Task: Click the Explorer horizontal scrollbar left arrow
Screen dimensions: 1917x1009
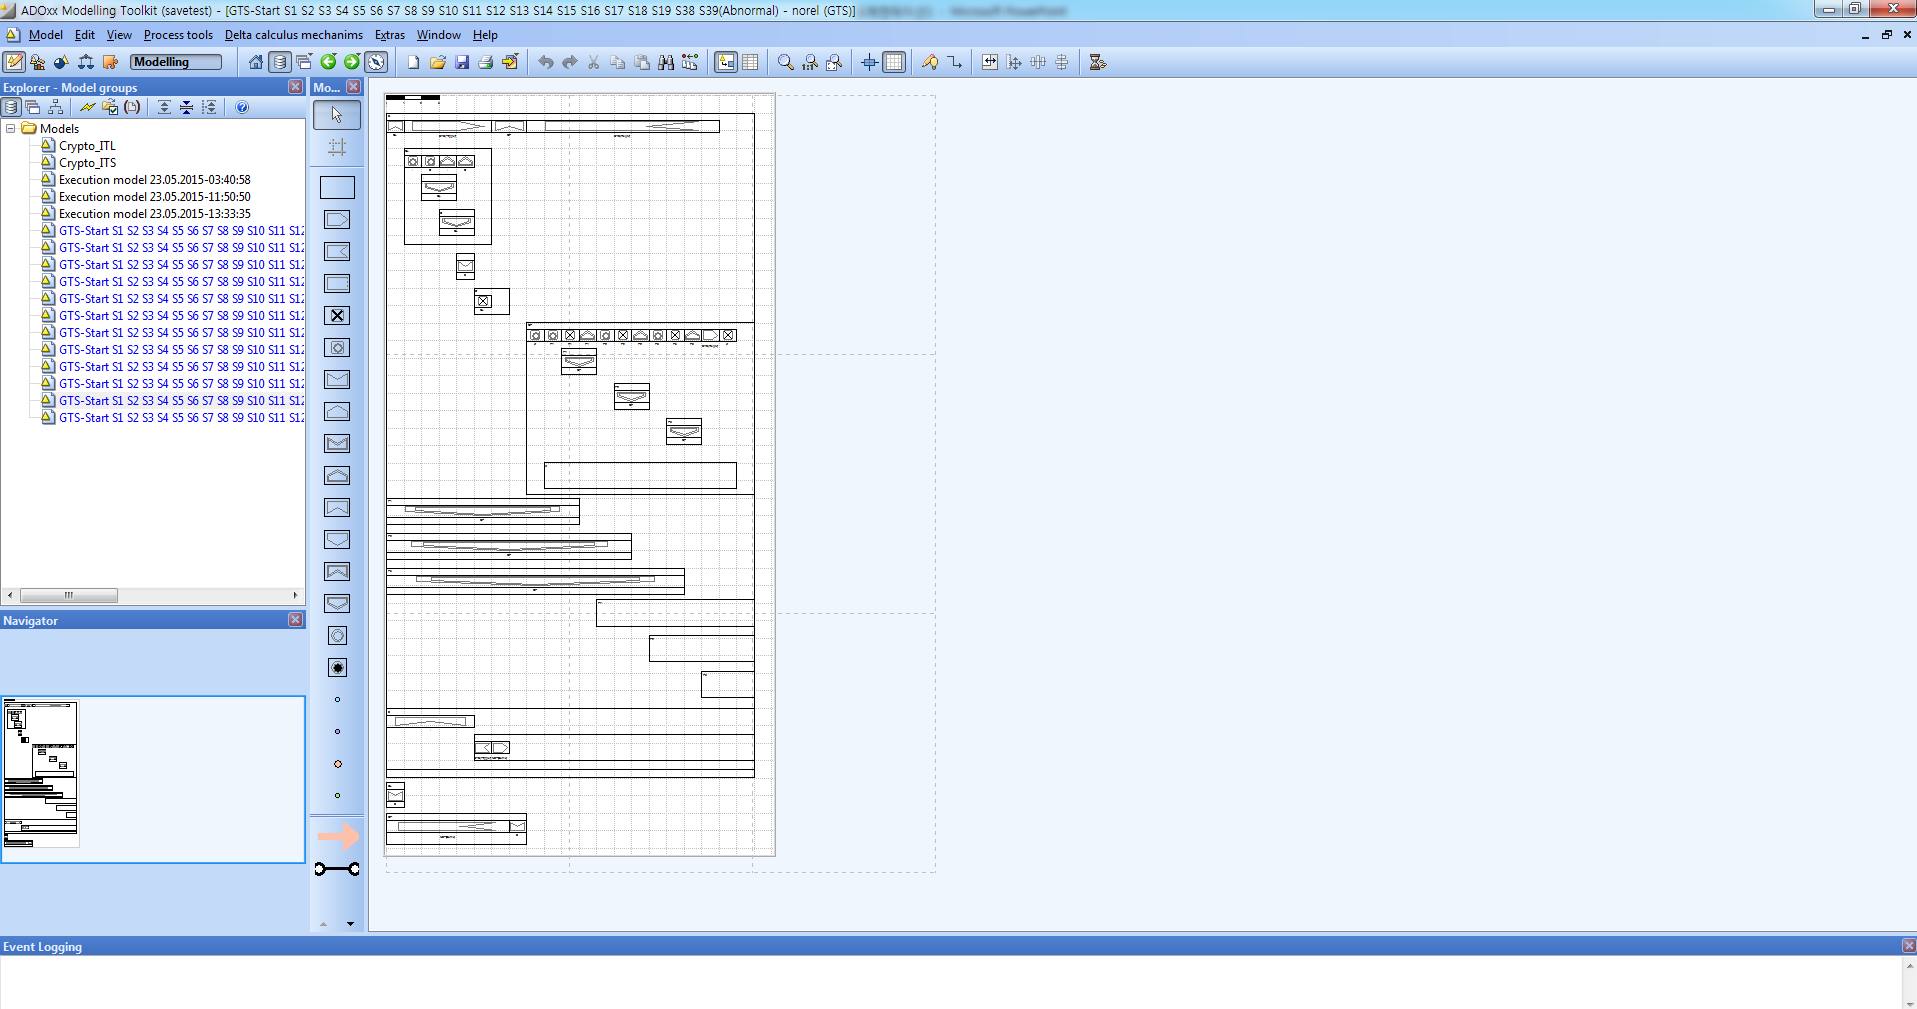Action: pos(10,595)
